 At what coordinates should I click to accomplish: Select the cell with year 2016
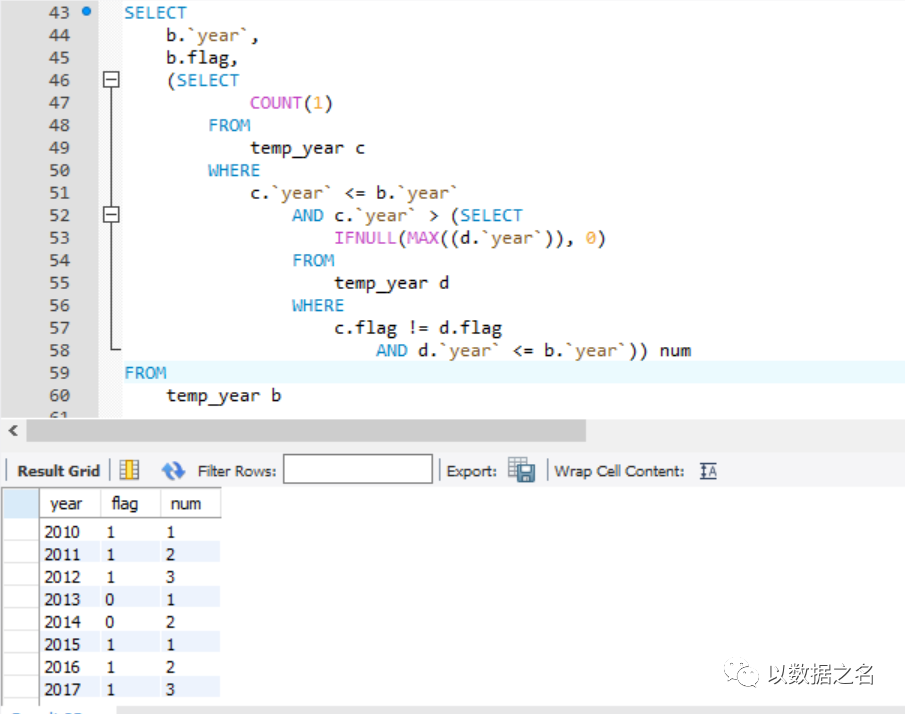tap(70, 667)
